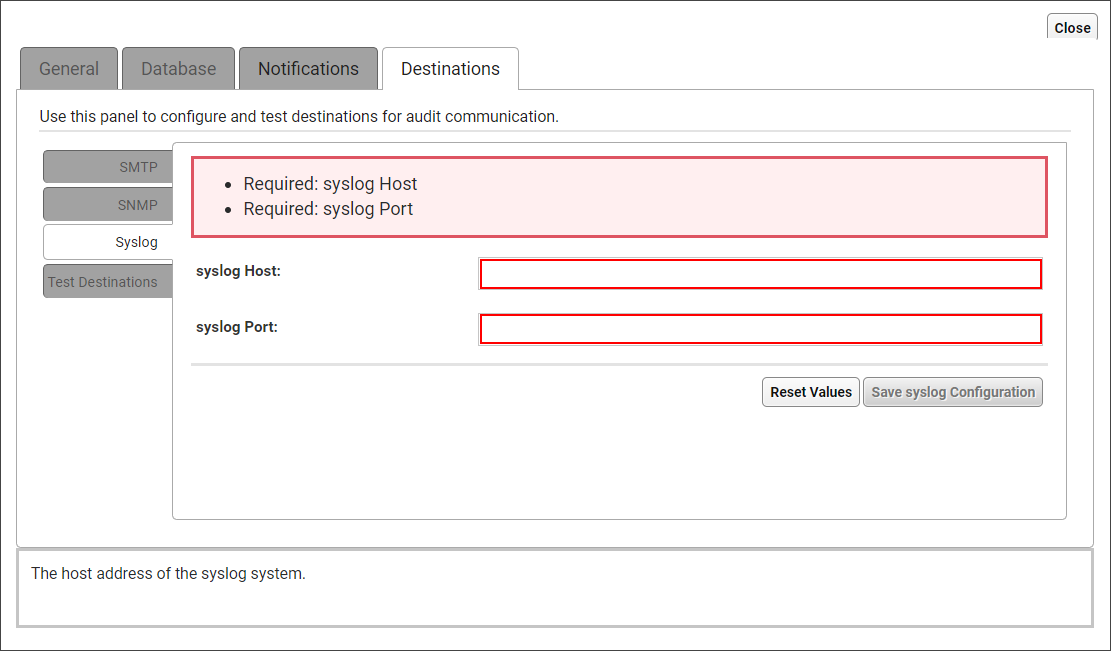Click Save syslog Configuration button
1111x651 pixels.
[x=952, y=392]
